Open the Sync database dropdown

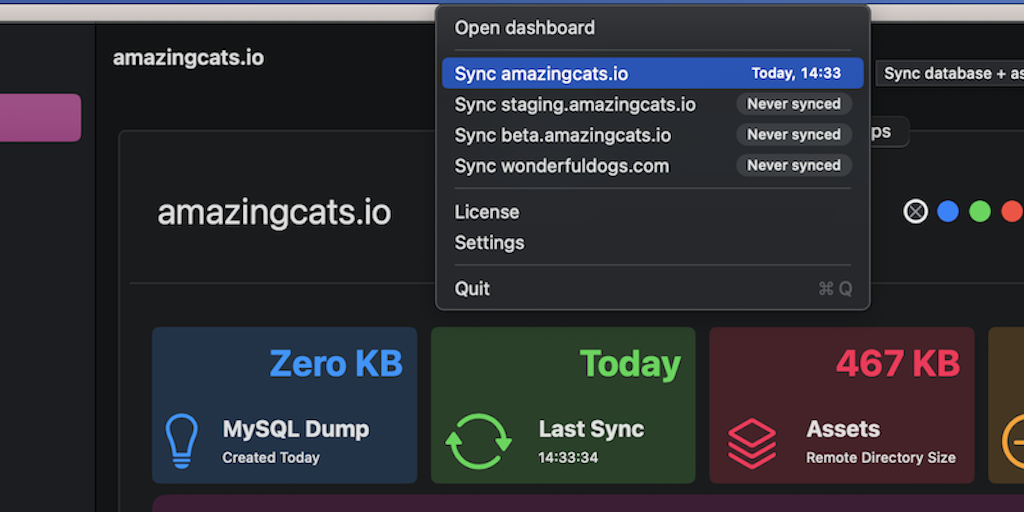950,73
